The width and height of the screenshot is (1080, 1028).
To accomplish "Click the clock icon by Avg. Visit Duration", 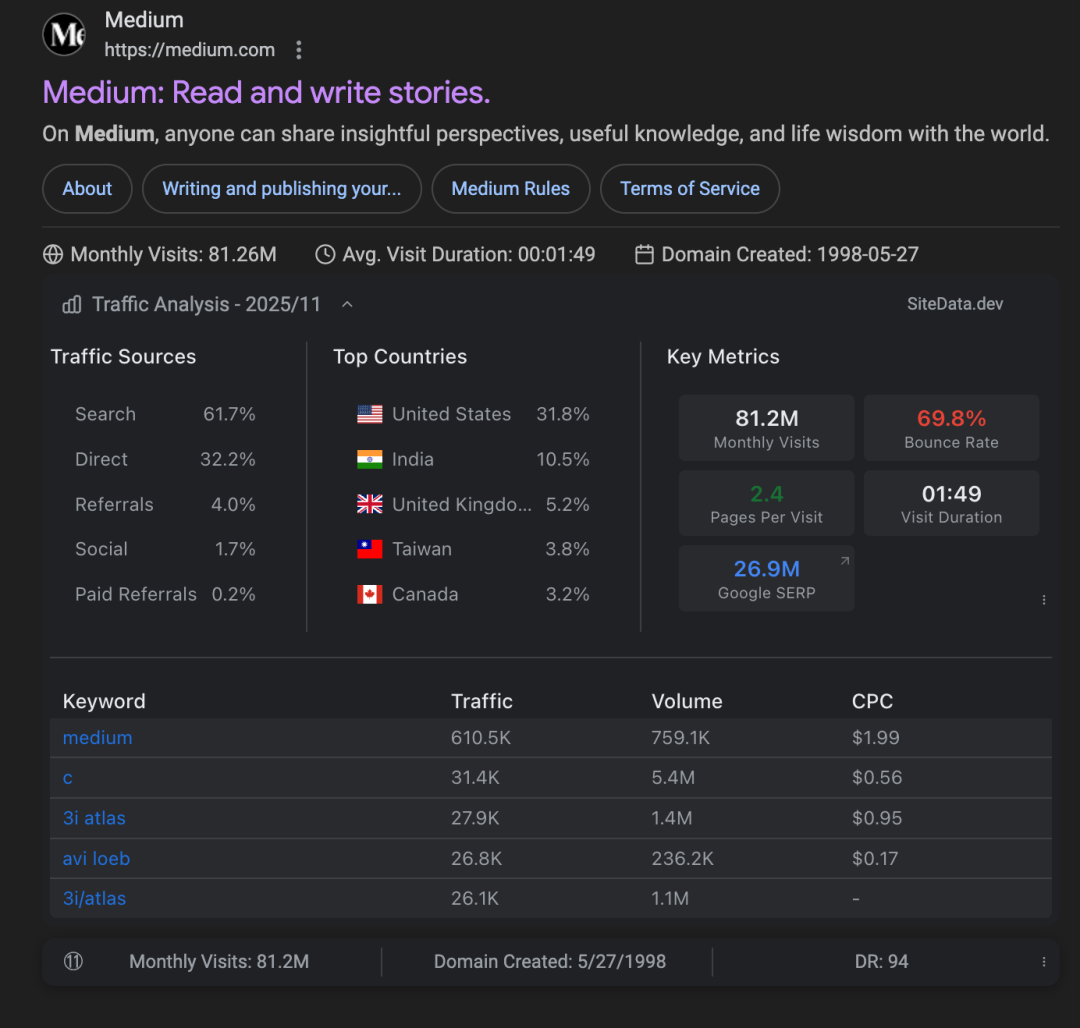I will click(x=325, y=255).
